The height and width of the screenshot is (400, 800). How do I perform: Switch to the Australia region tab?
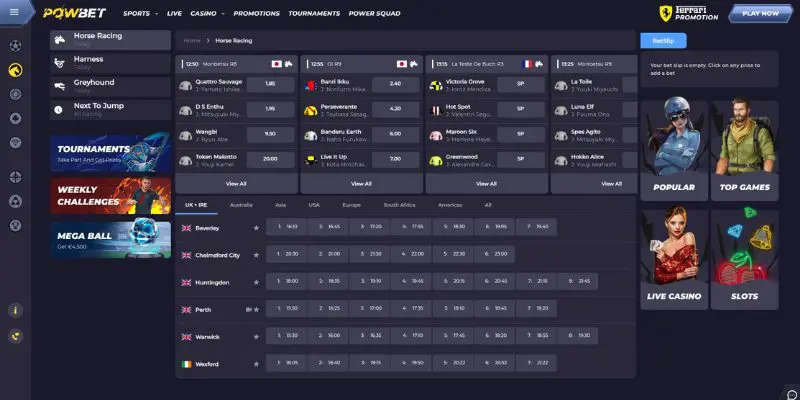pos(241,205)
